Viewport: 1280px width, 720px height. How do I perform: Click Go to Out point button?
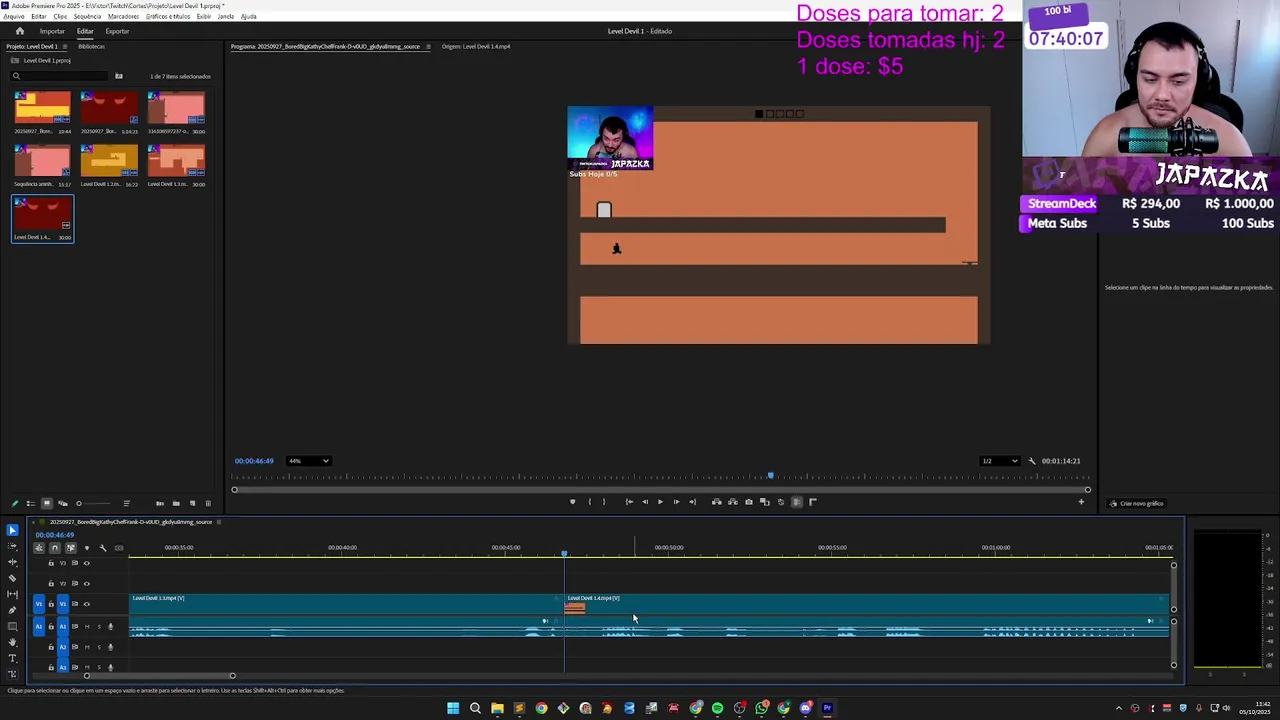(x=692, y=502)
